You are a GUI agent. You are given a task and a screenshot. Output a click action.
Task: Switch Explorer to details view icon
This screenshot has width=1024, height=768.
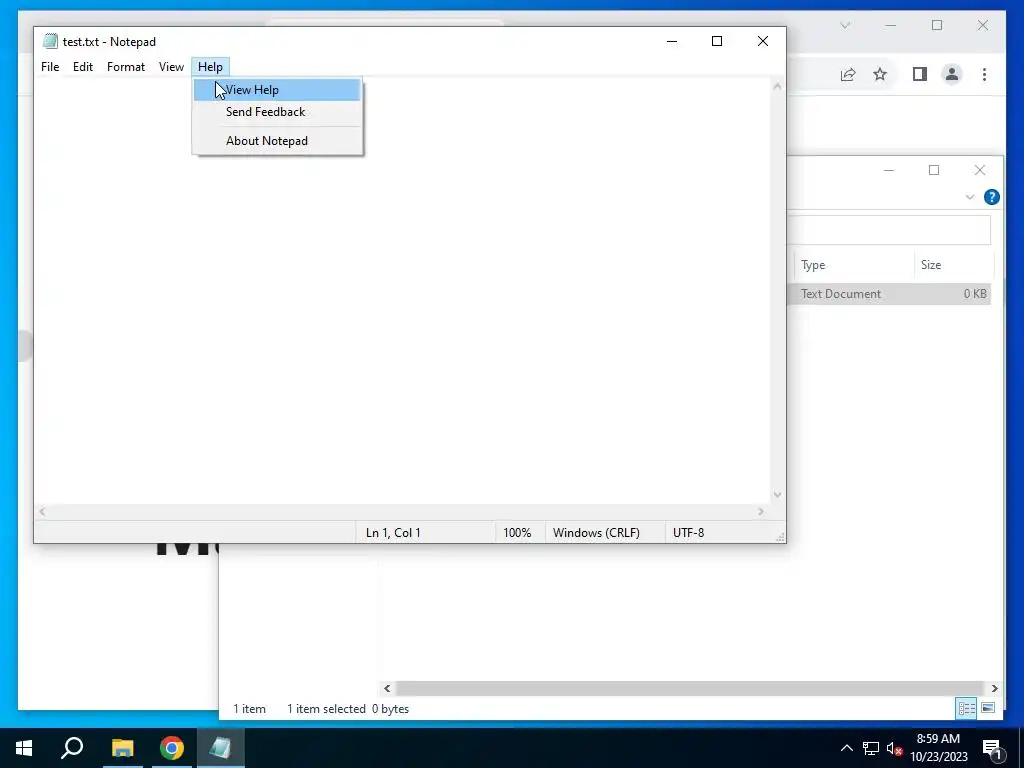coord(967,708)
